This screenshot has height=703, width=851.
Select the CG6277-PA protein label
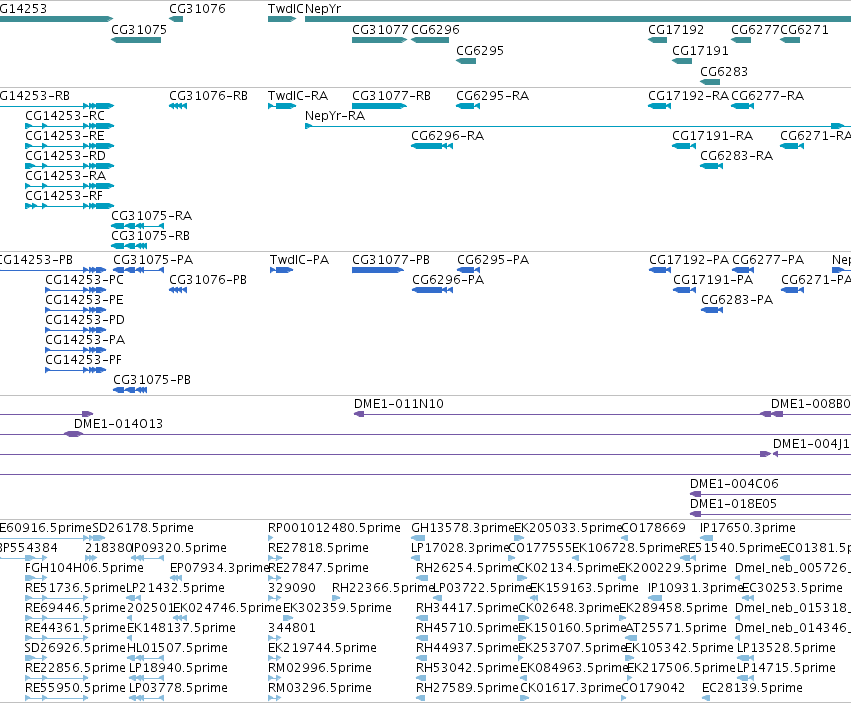point(768,260)
